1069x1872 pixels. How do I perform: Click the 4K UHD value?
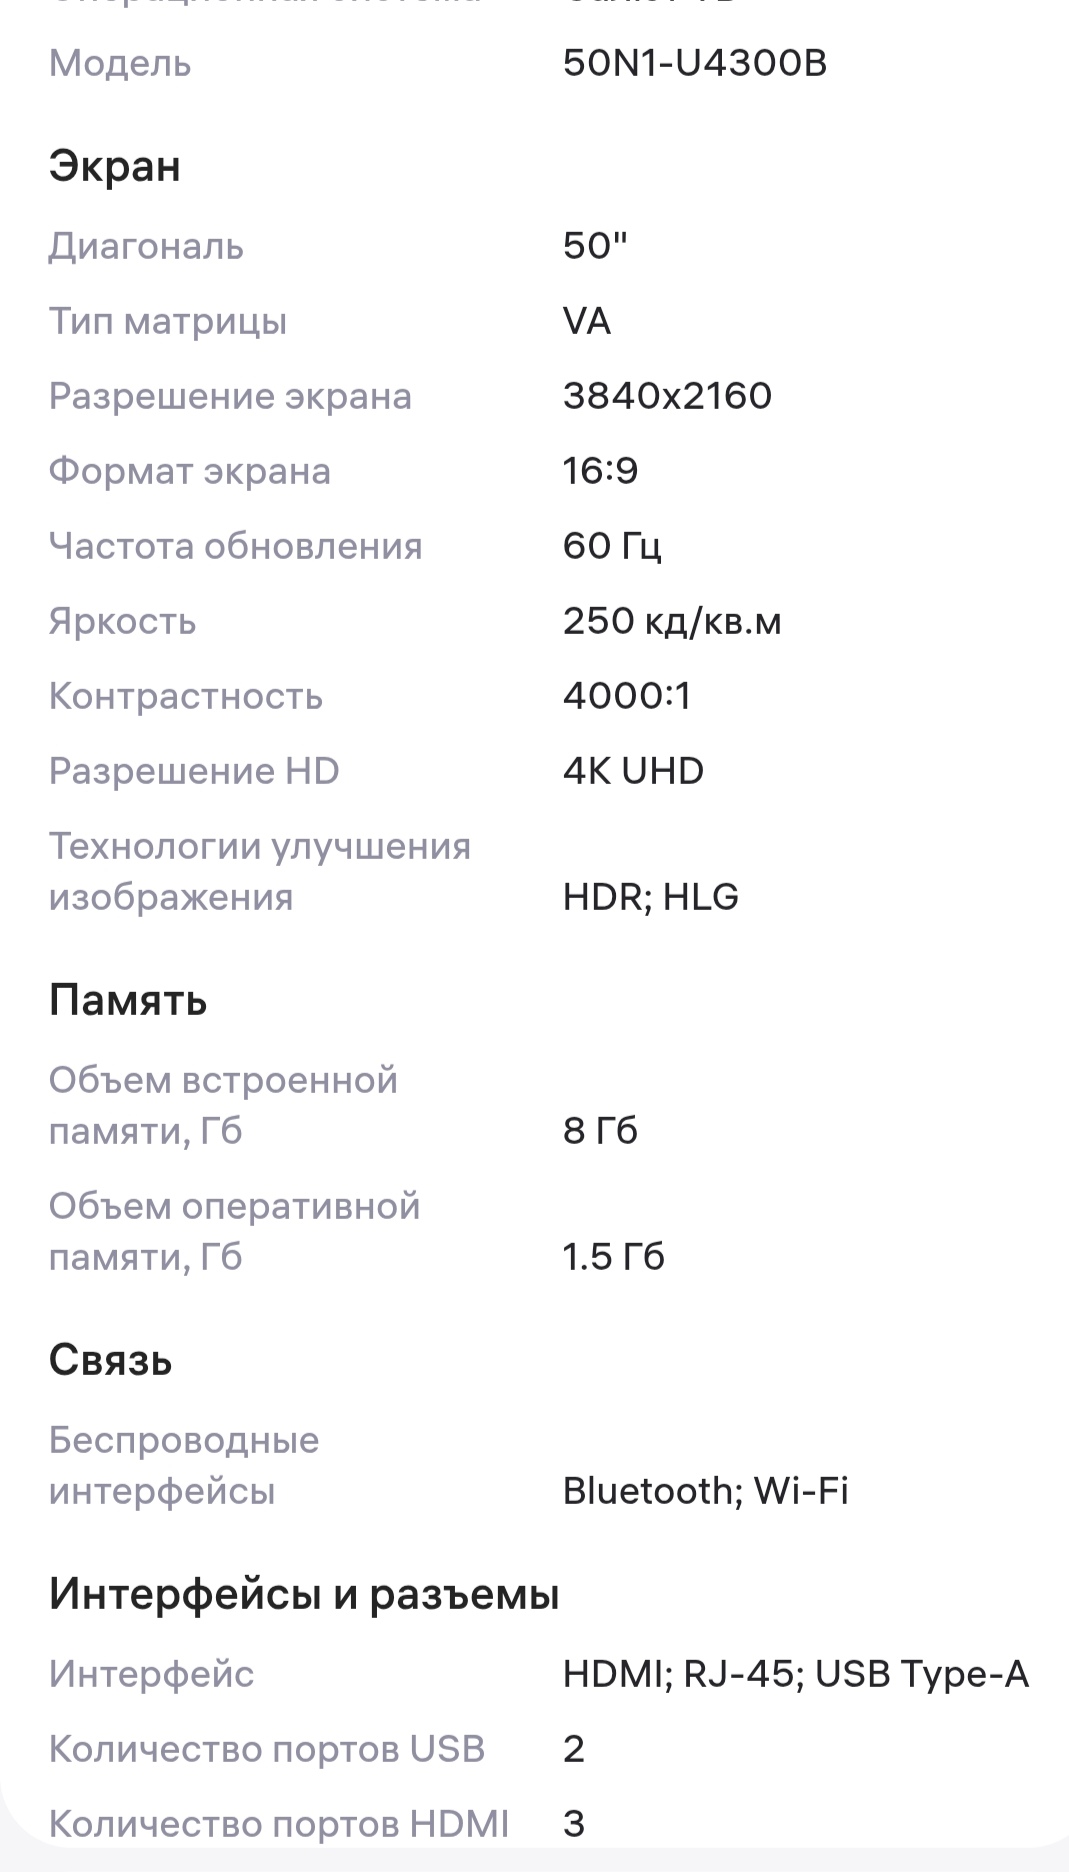(633, 771)
